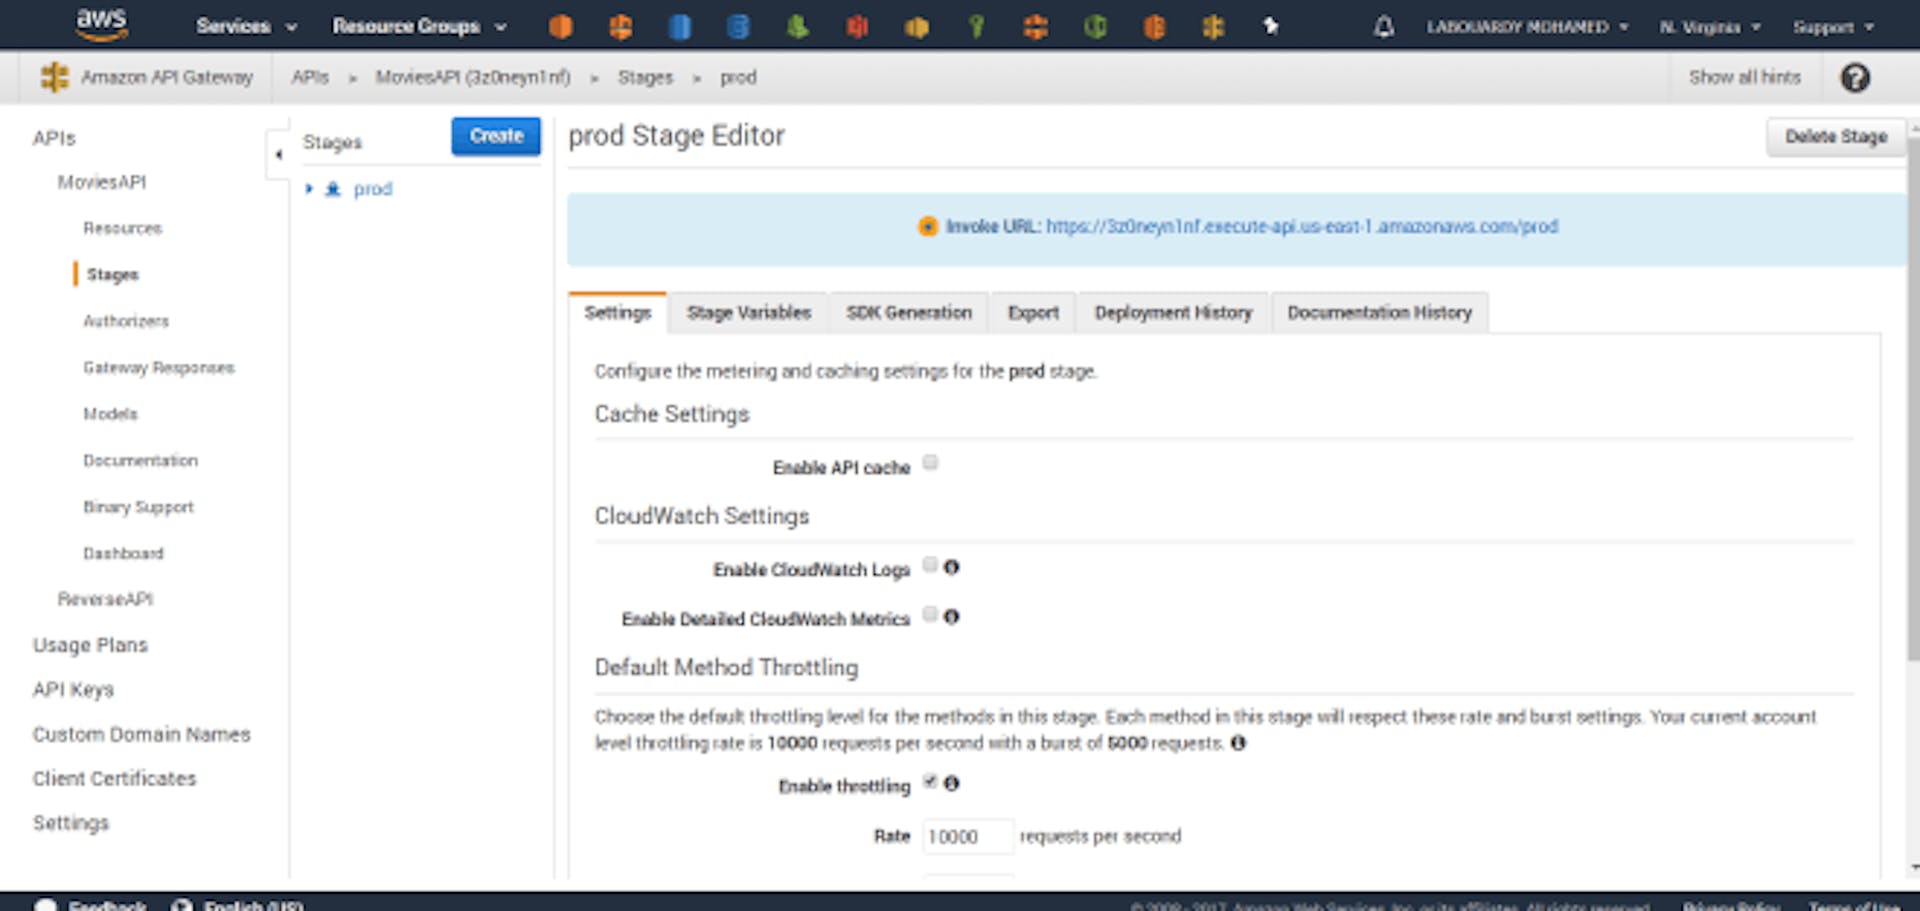The image size is (1920, 911).
Task: Select the prod stage in the tree
Action: pyautogui.click(x=373, y=189)
